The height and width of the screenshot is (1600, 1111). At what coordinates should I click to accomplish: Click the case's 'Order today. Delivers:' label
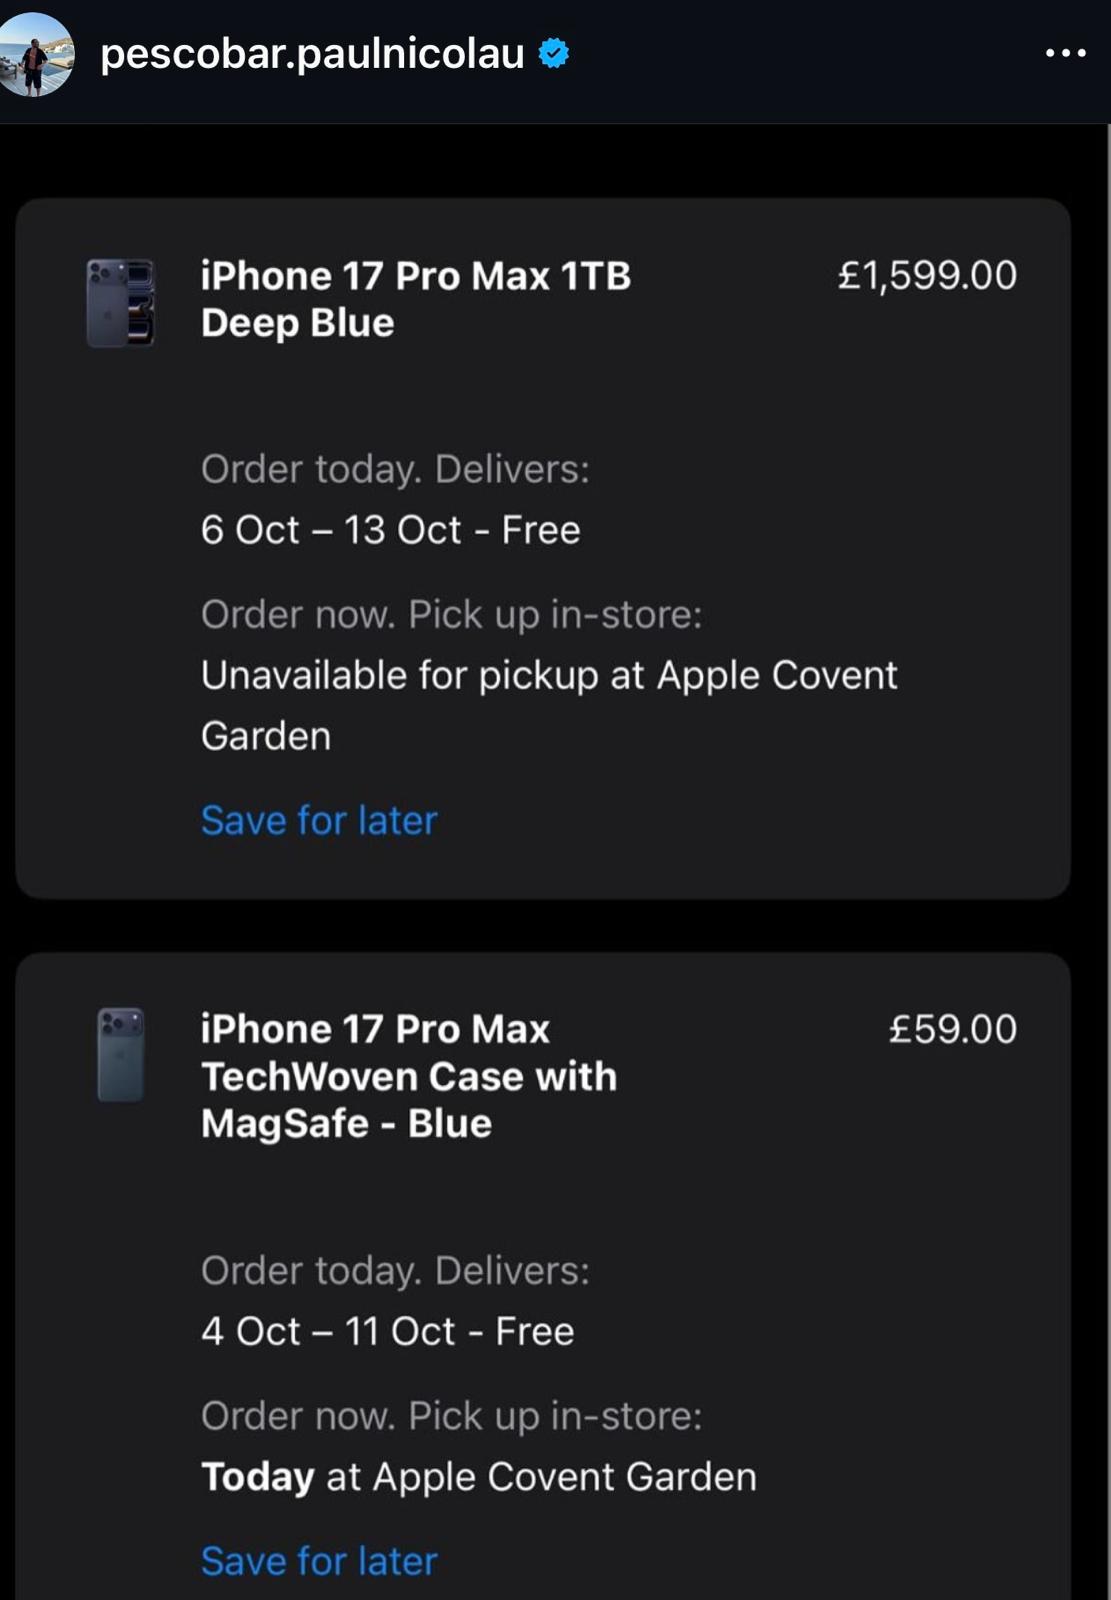[395, 1271]
